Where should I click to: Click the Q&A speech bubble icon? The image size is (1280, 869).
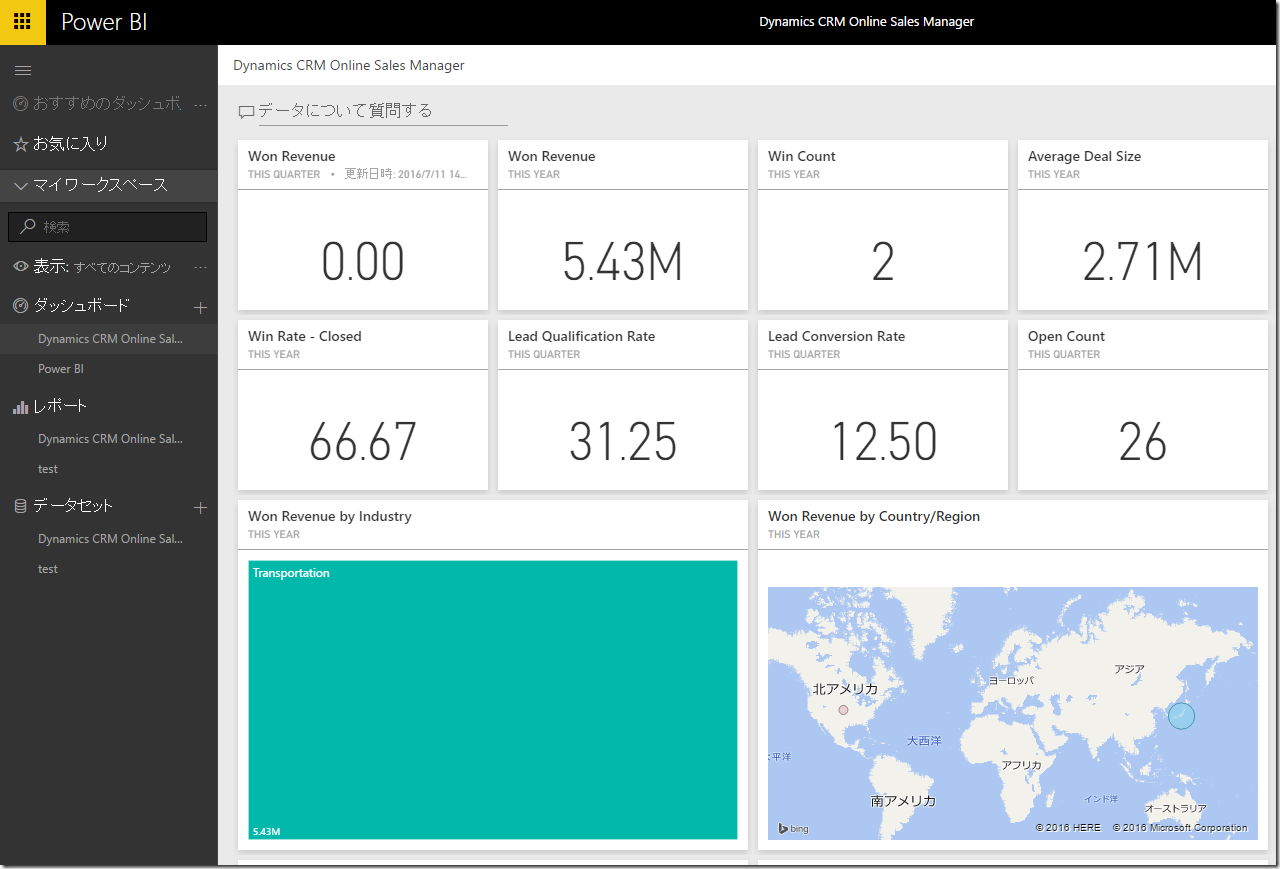tap(246, 112)
